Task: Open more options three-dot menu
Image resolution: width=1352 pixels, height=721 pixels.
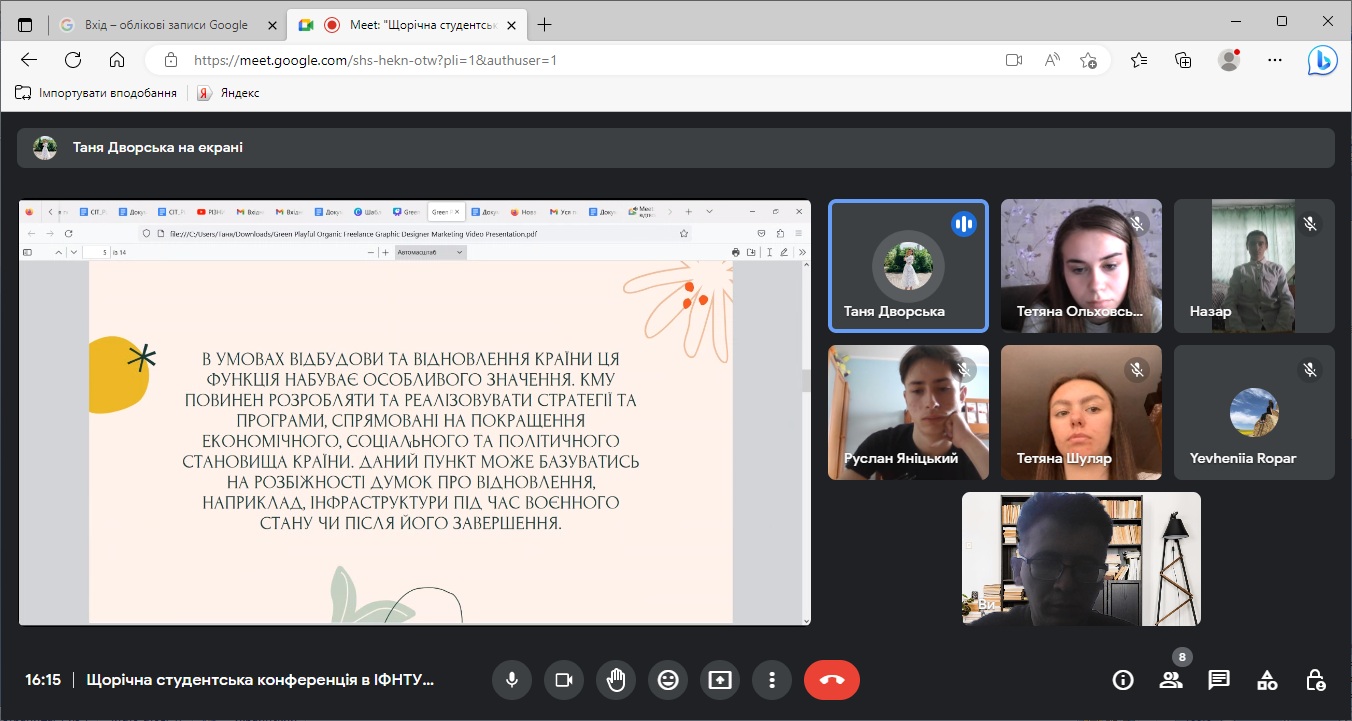Action: pyautogui.click(x=771, y=680)
